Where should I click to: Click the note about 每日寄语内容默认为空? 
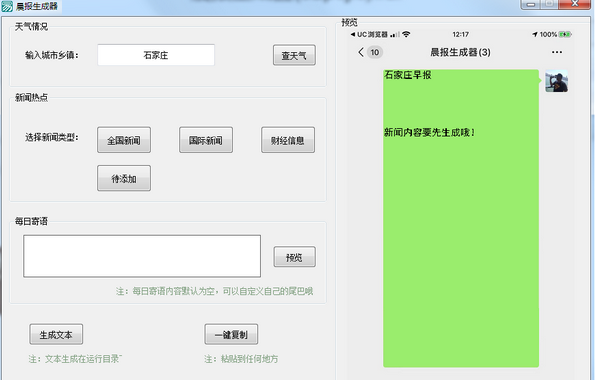(x=214, y=291)
